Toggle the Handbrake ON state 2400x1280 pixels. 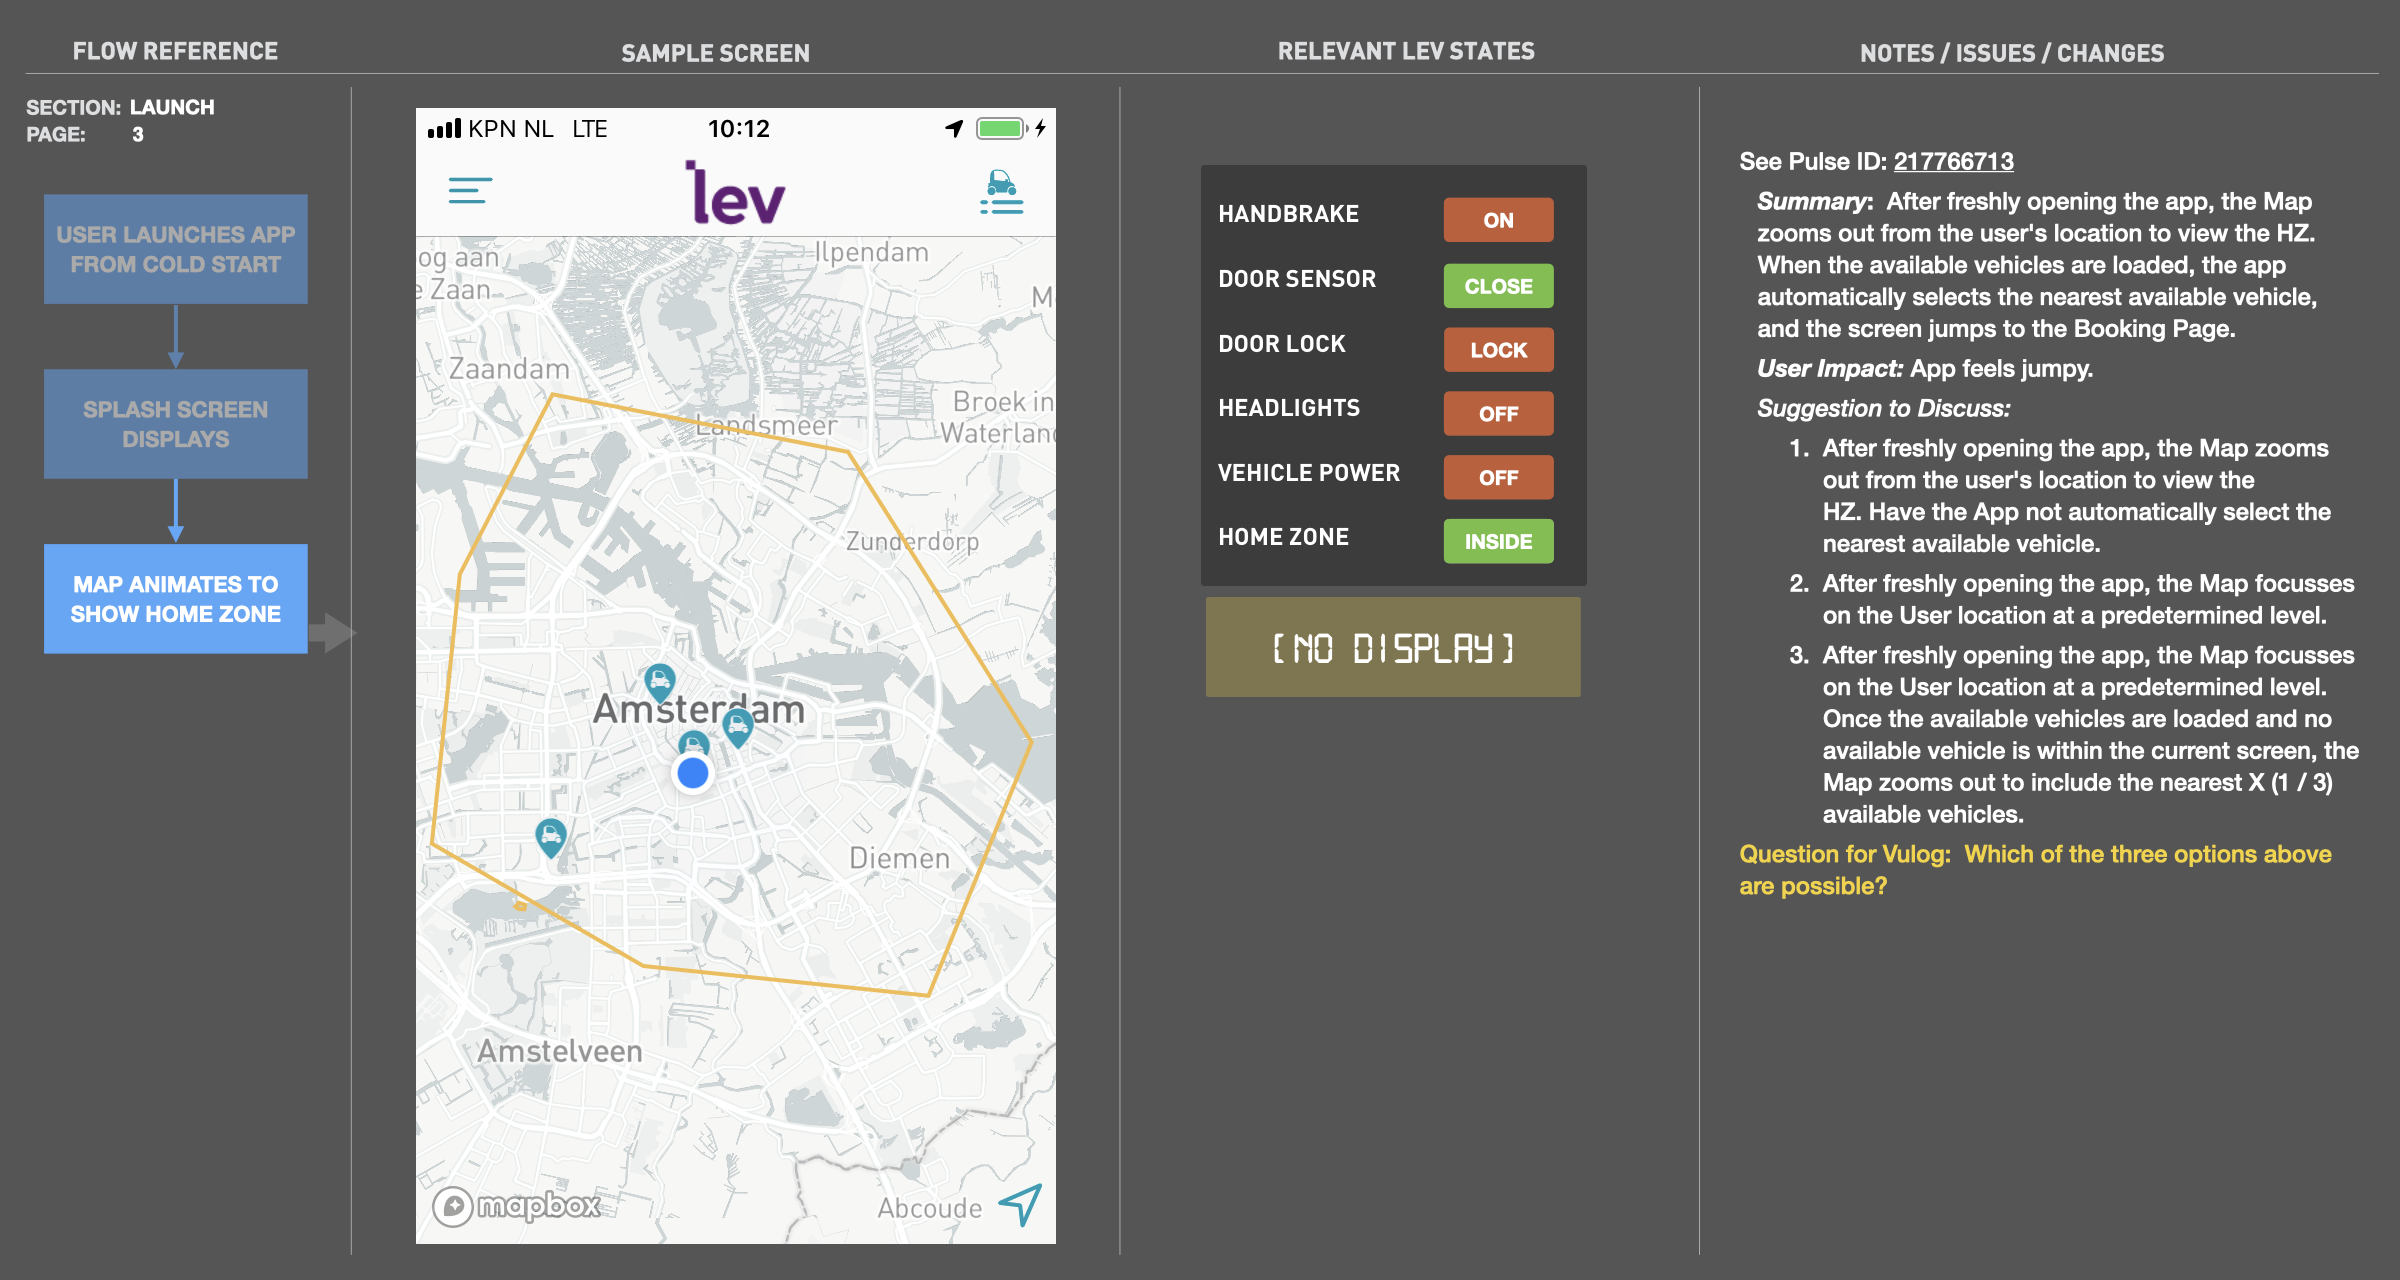point(1497,220)
